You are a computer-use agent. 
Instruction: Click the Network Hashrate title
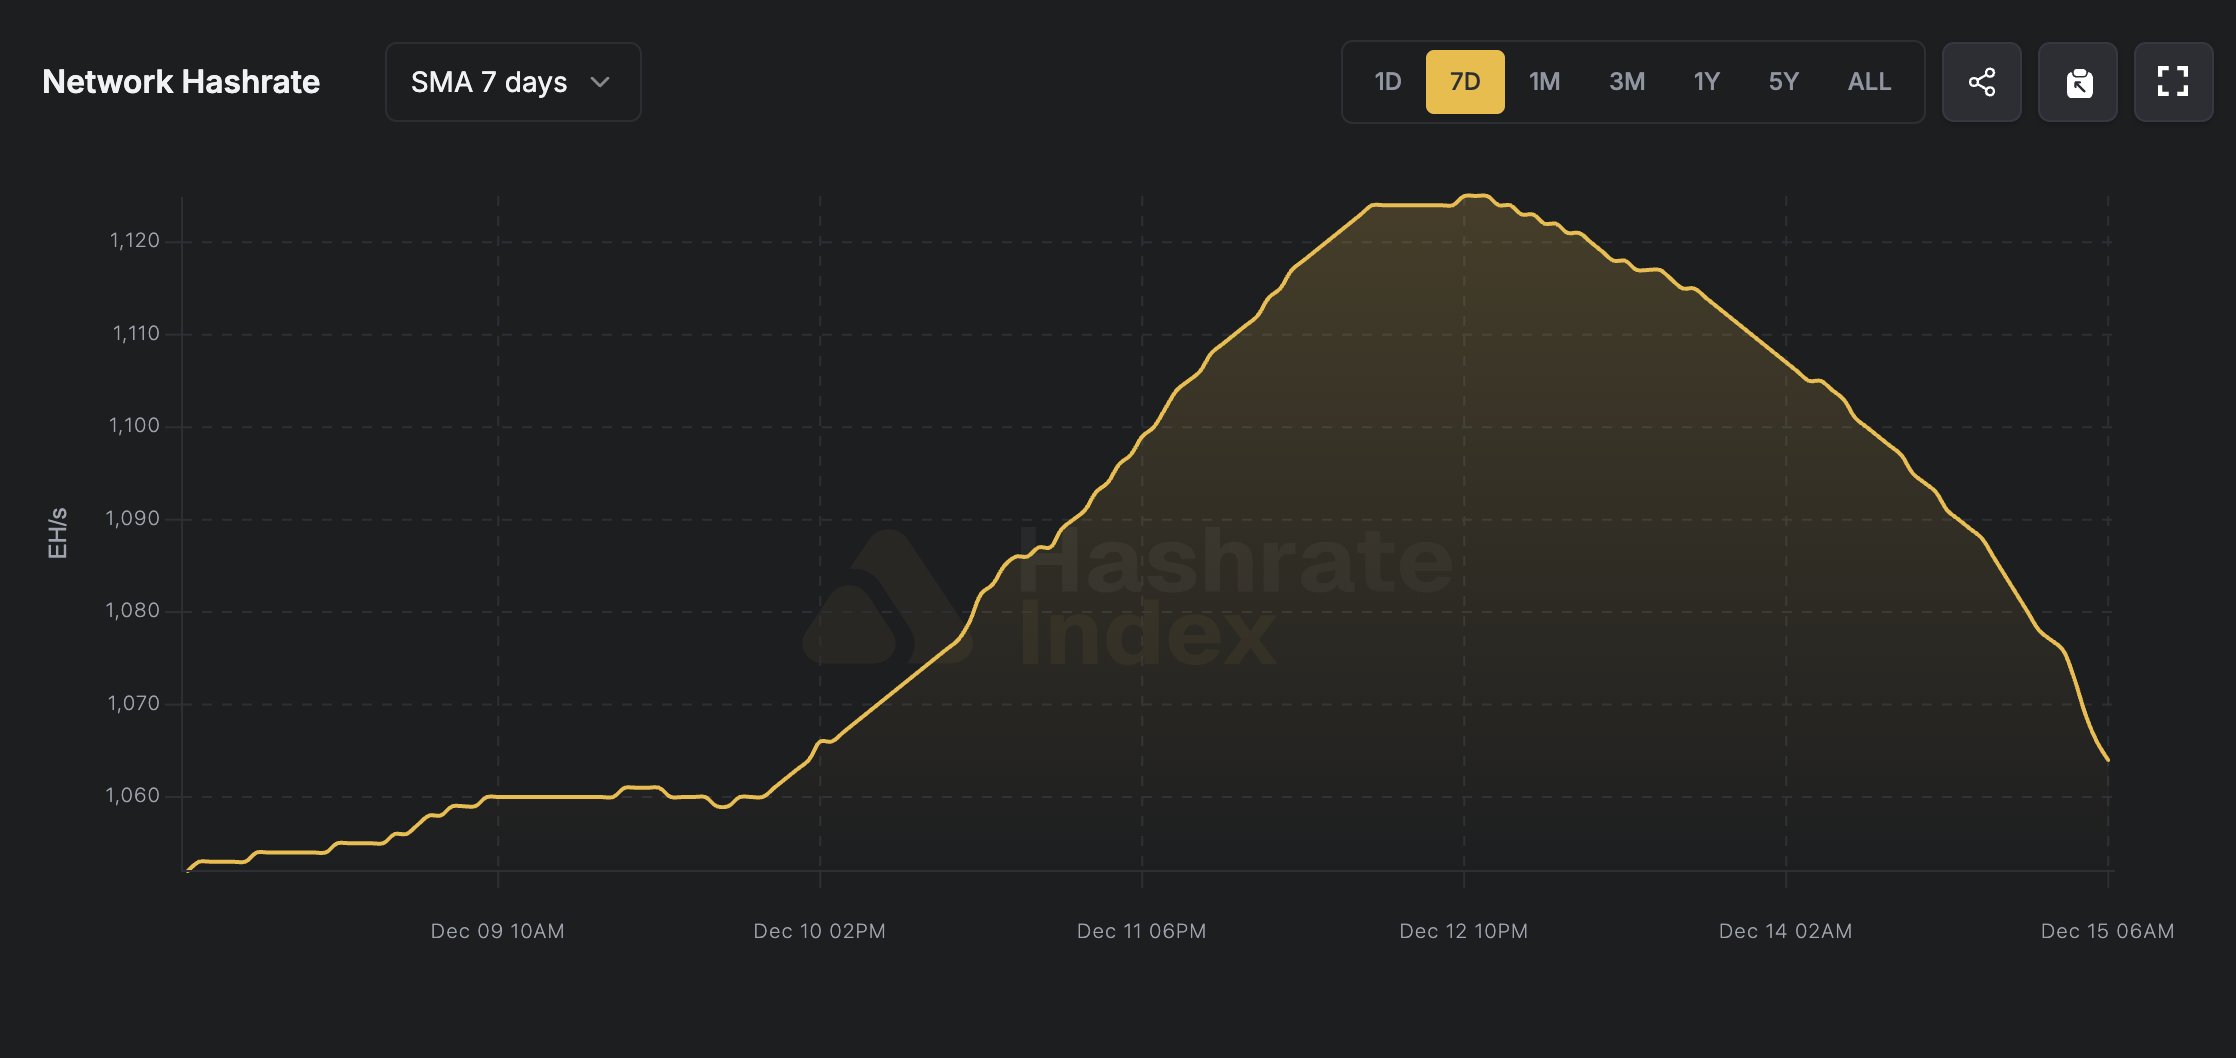pos(181,82)
